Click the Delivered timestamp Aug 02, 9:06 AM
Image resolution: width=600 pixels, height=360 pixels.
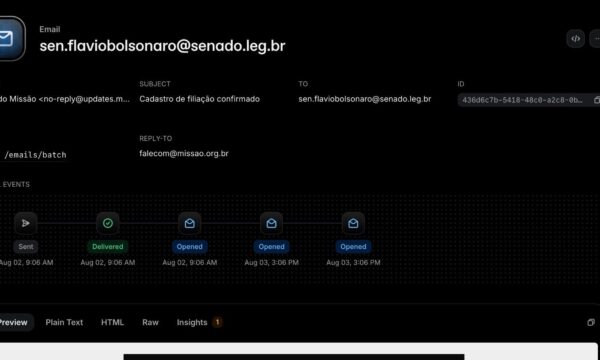[108, 262]
